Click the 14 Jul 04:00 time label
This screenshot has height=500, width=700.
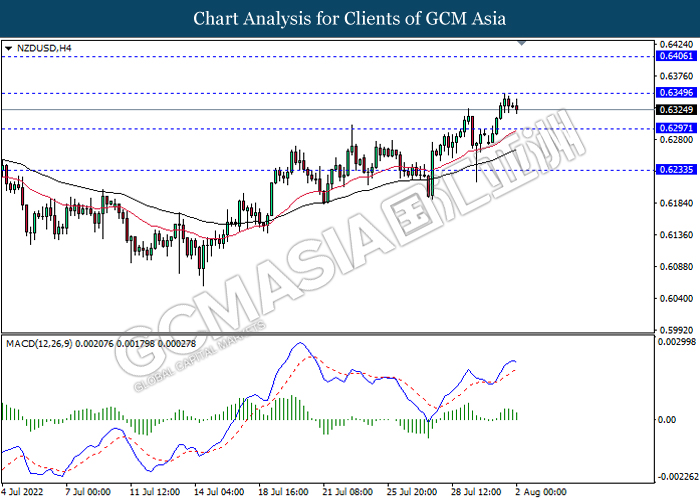(219, 492)
